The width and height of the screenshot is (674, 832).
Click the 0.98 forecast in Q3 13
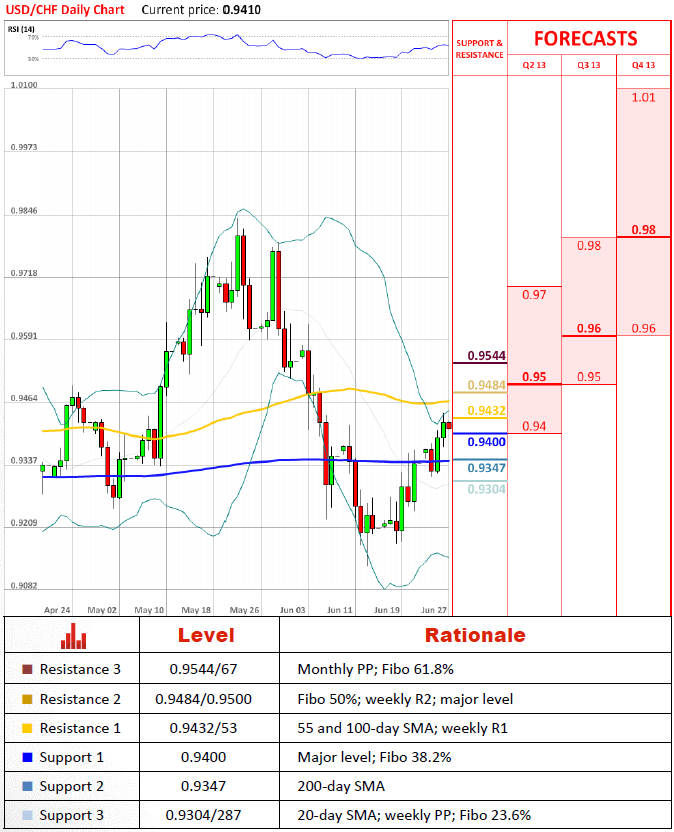(589, 246)
